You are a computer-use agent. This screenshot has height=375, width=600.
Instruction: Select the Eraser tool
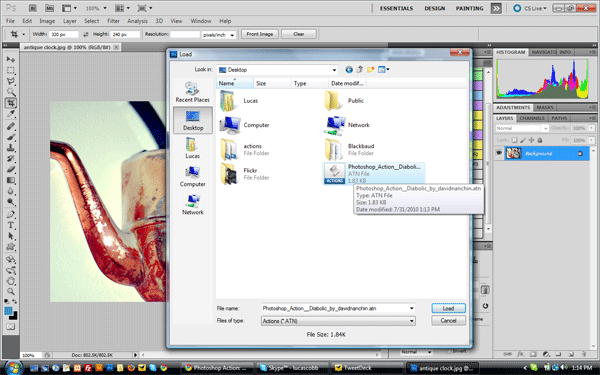click(11, 169)
